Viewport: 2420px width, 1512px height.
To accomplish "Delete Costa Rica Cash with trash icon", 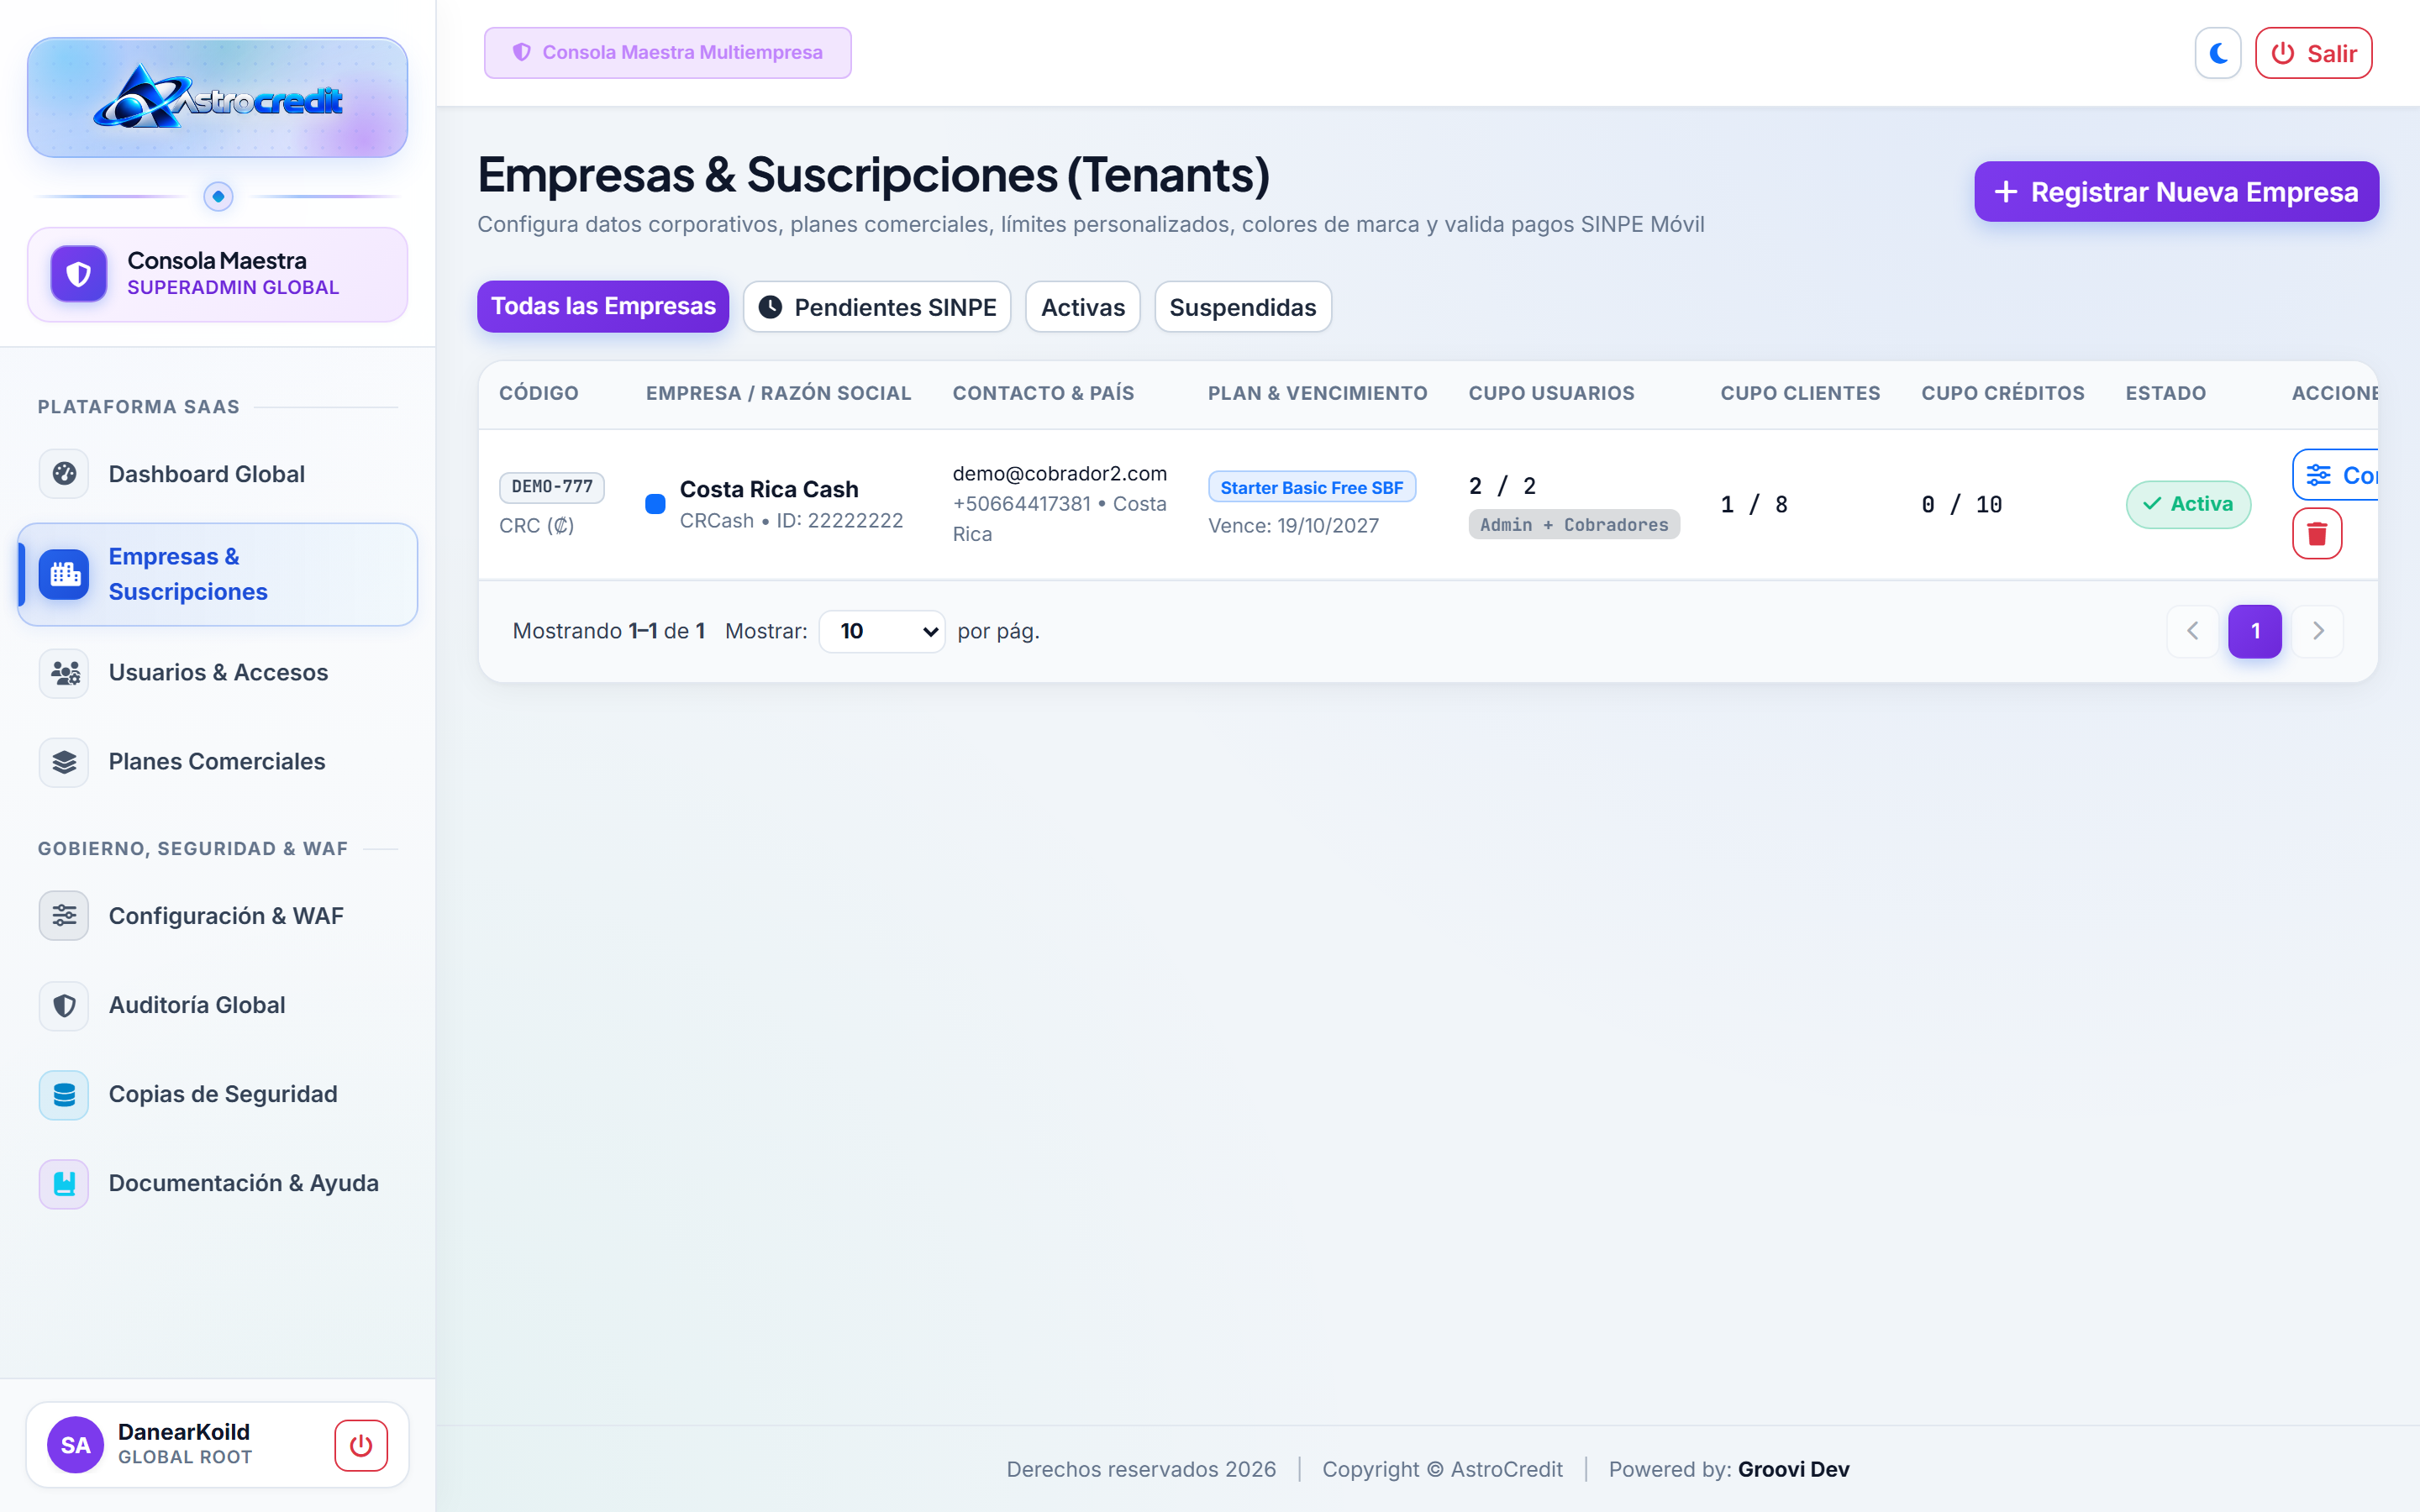I will tap(2317, 534).
